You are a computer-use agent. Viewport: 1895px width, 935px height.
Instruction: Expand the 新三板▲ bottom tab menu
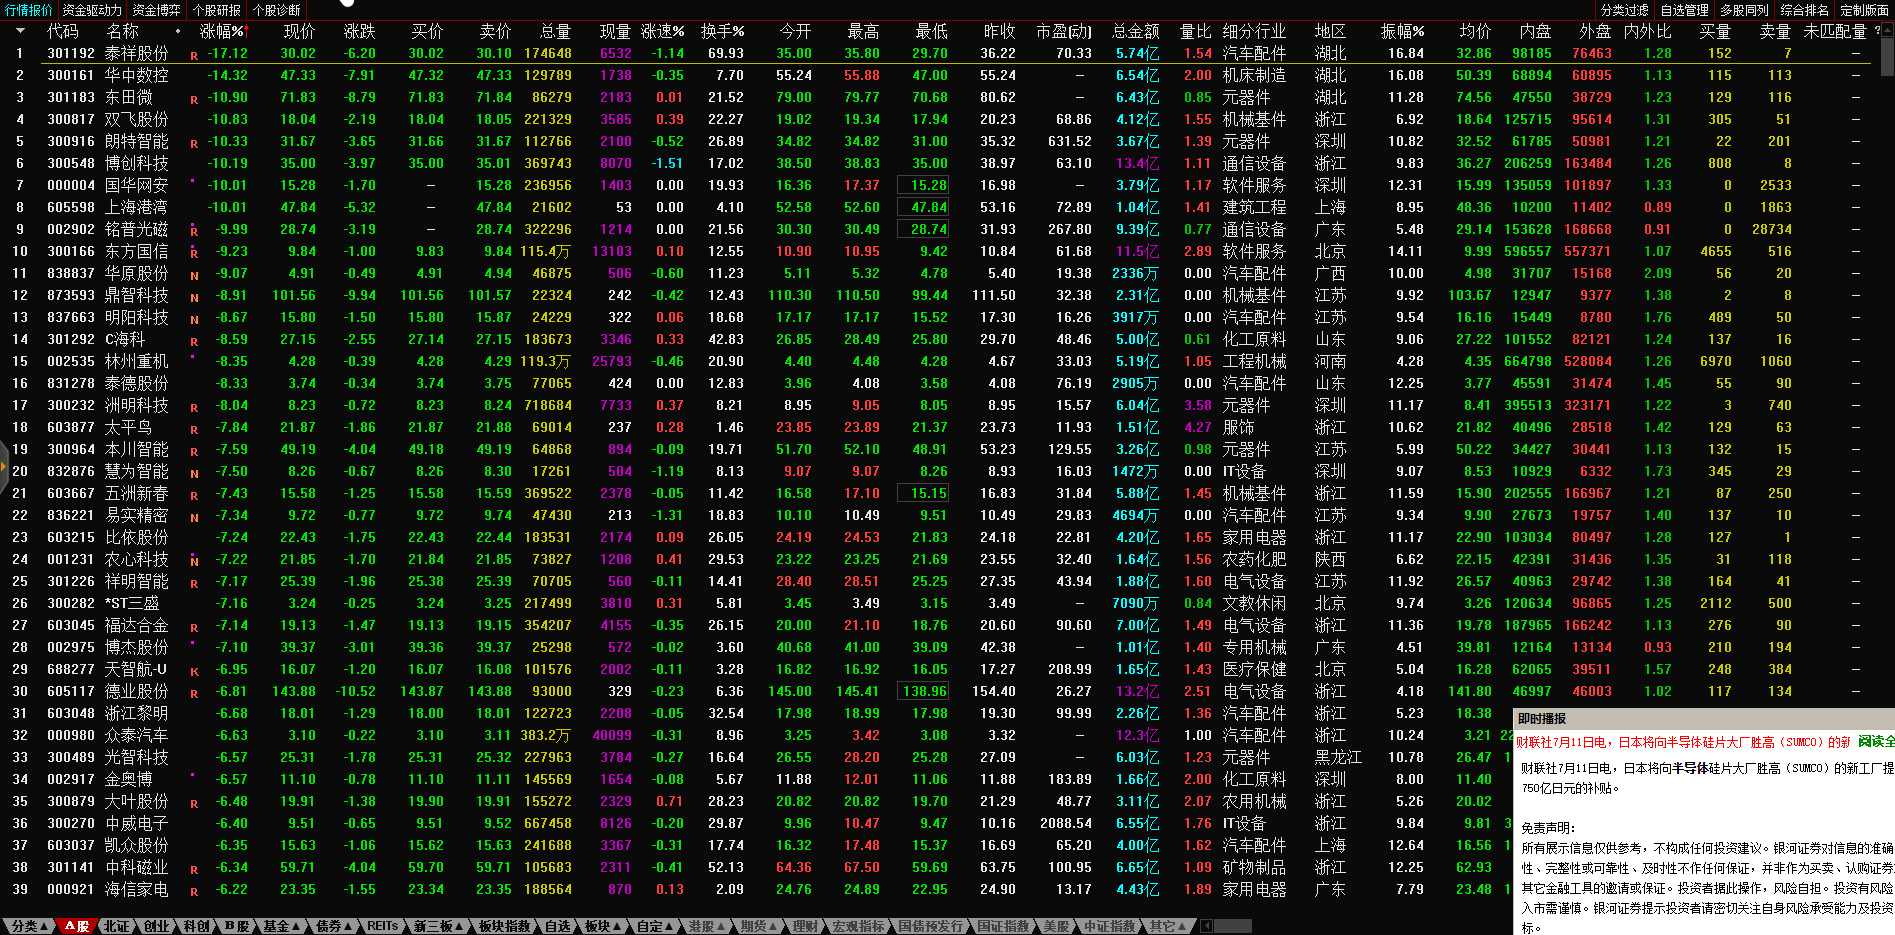tap(439, 926)
